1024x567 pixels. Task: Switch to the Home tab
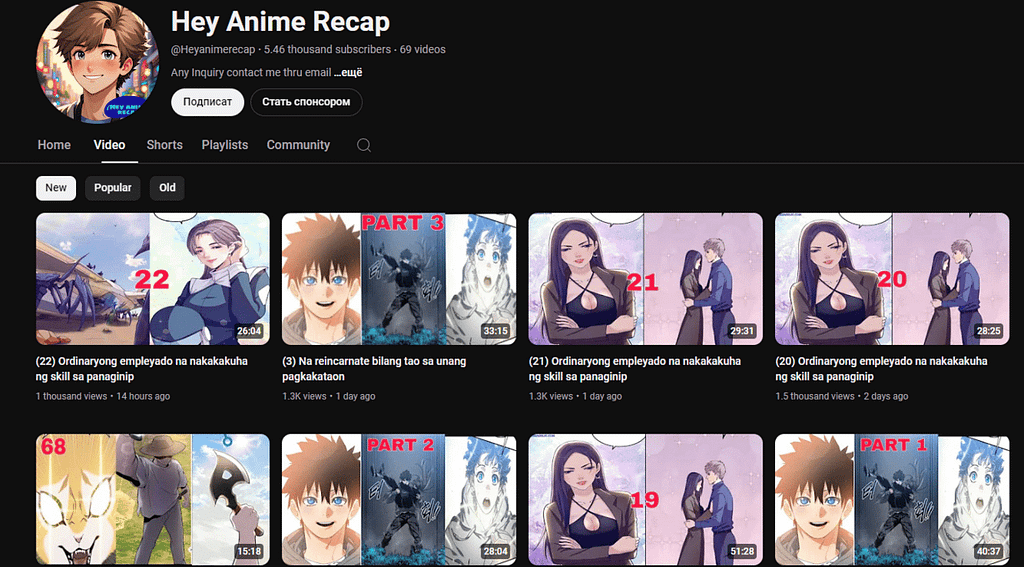pyautogui.click(x=54, y=145)
